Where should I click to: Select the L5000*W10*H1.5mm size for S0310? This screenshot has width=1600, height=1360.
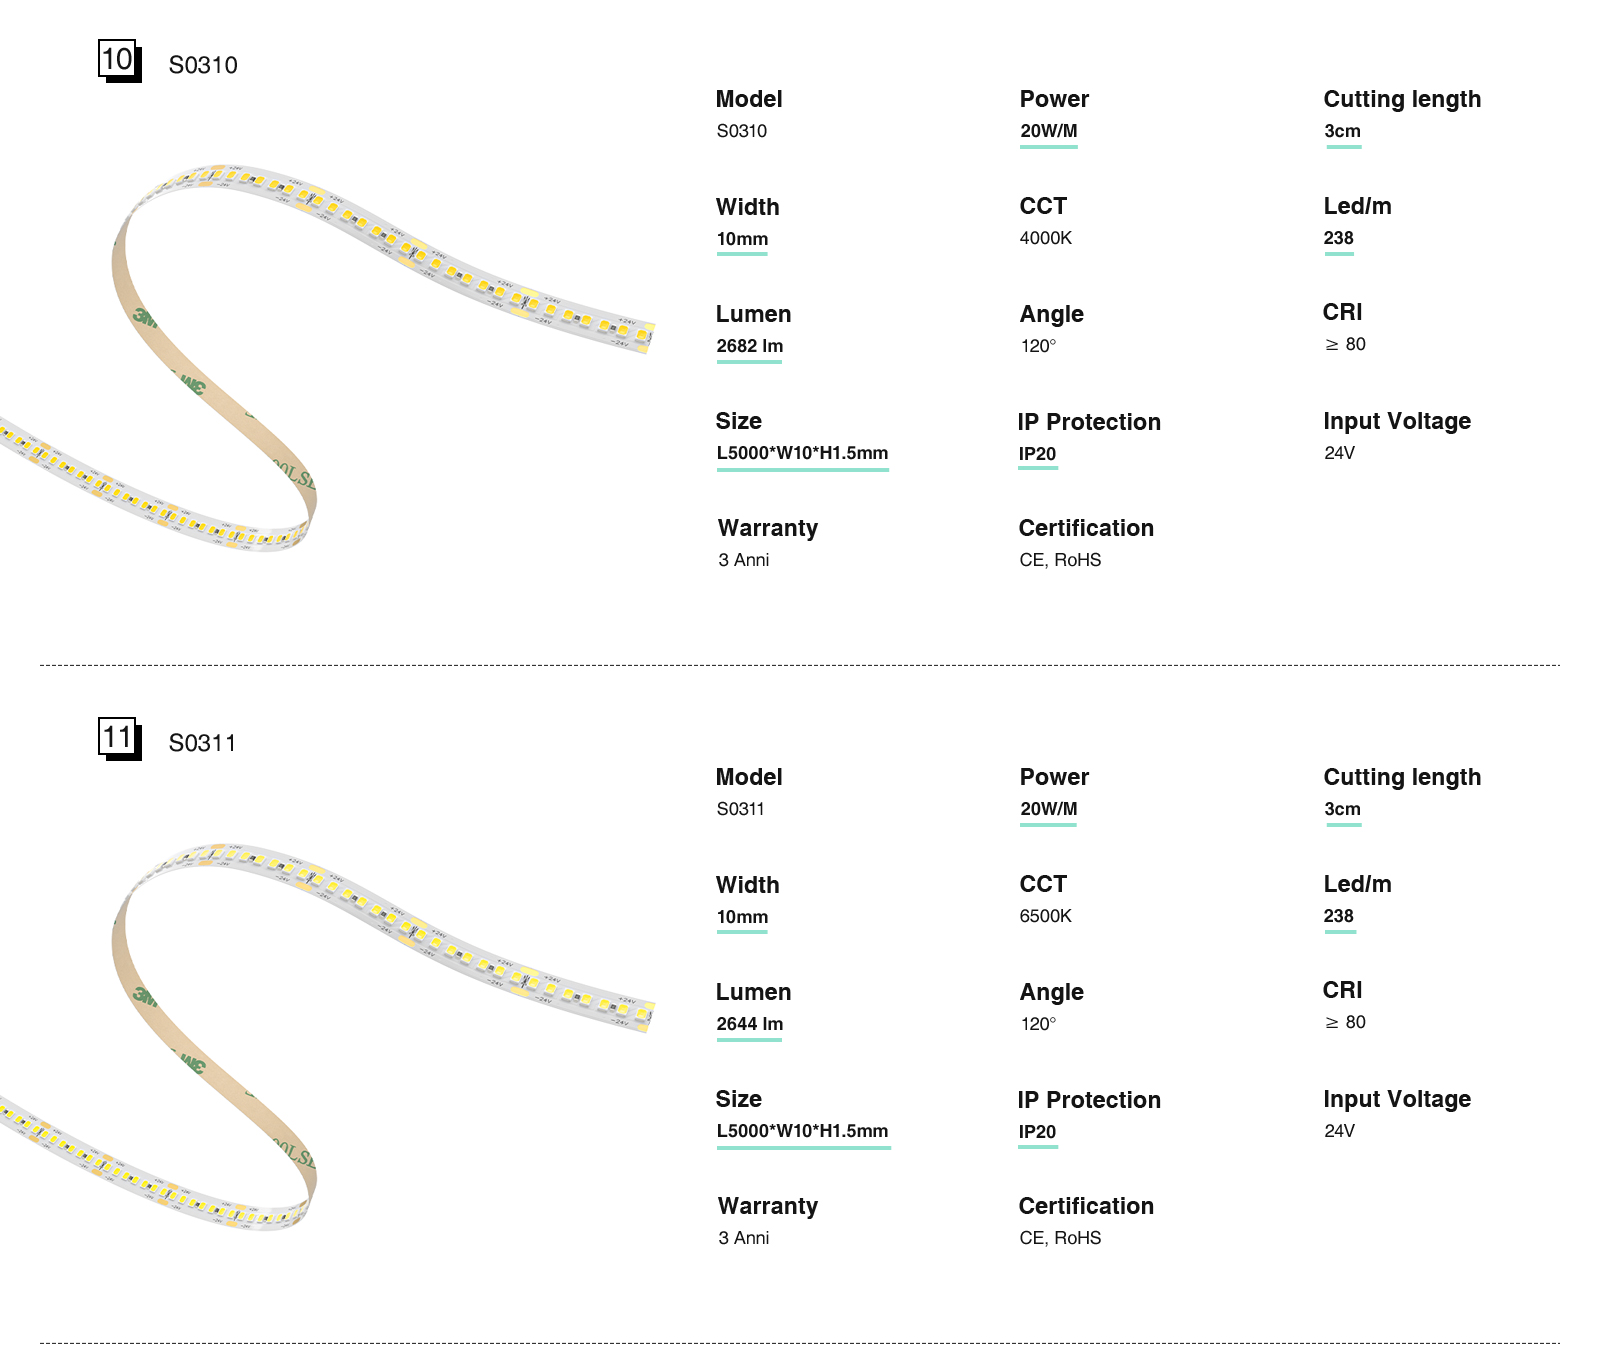(802, 453)
